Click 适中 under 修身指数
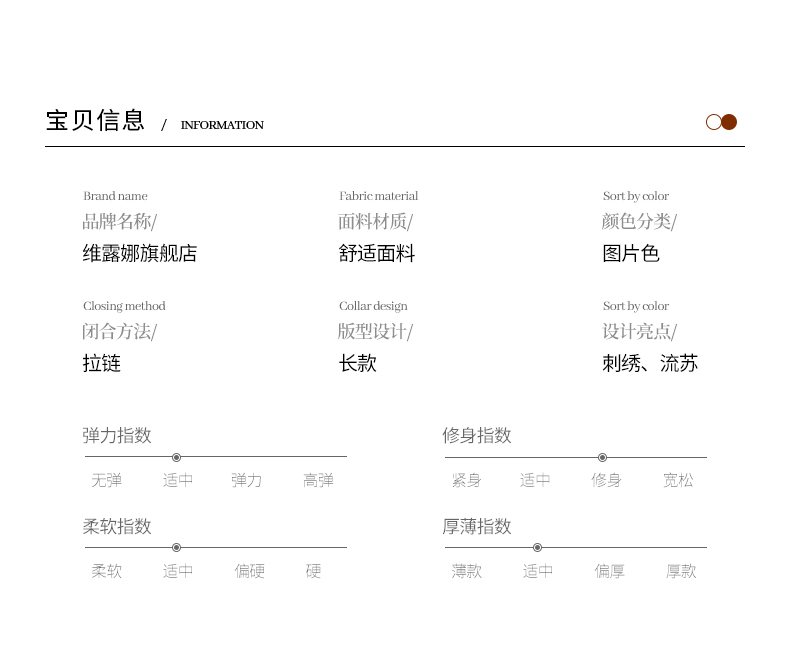 [x=535, y=480]
